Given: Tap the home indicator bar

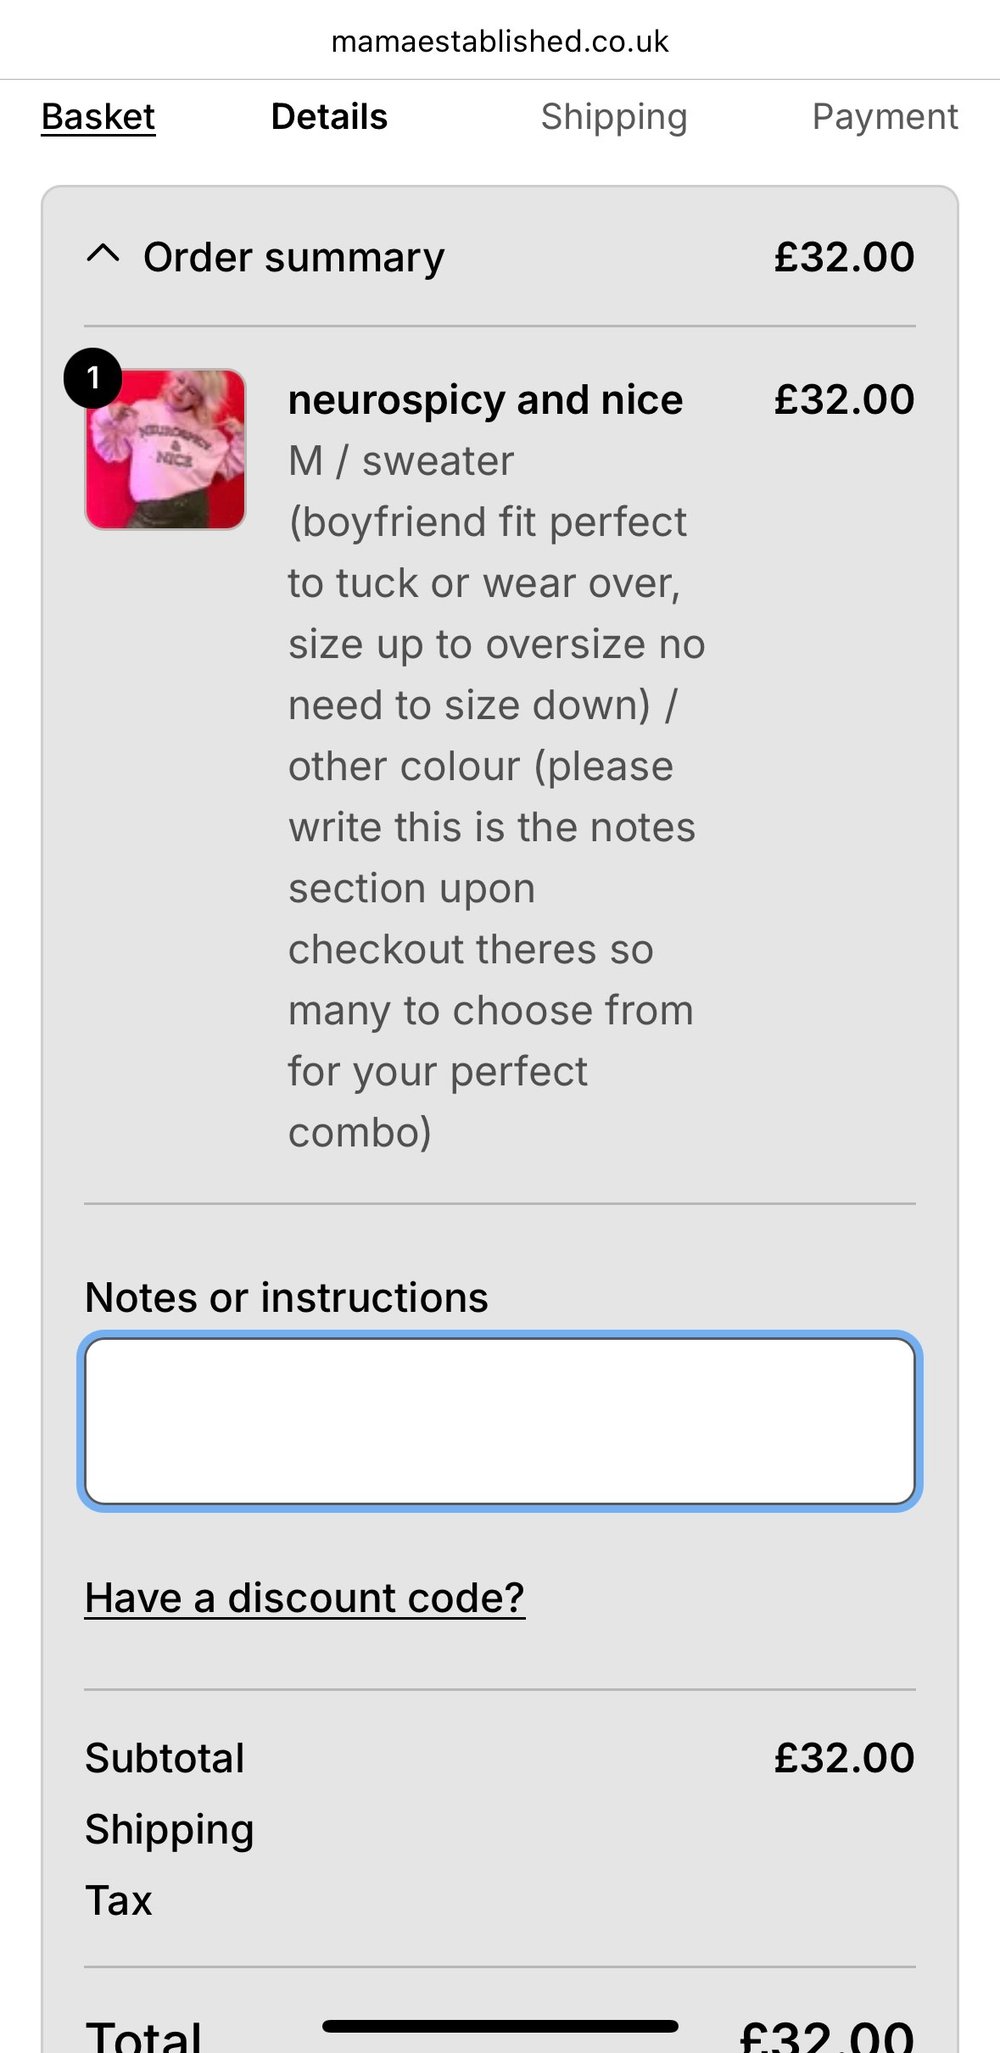Looking at the screenshot, I should pyautogui.click(x=500, y=2026).
